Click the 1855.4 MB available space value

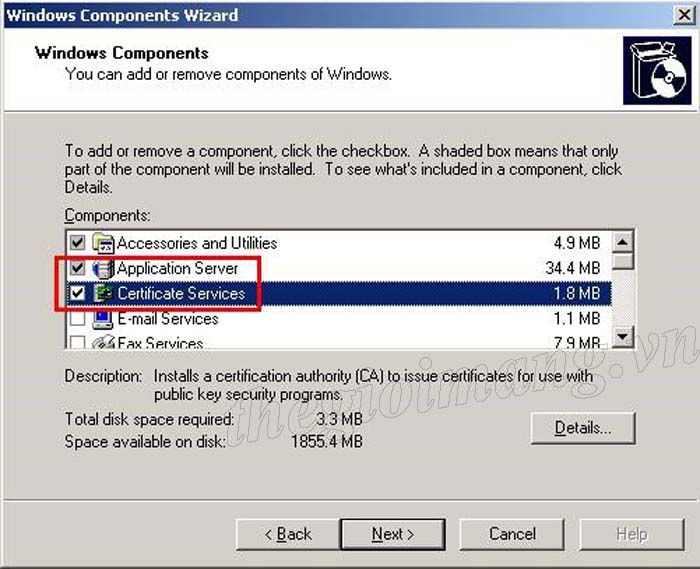click(327, 442)
